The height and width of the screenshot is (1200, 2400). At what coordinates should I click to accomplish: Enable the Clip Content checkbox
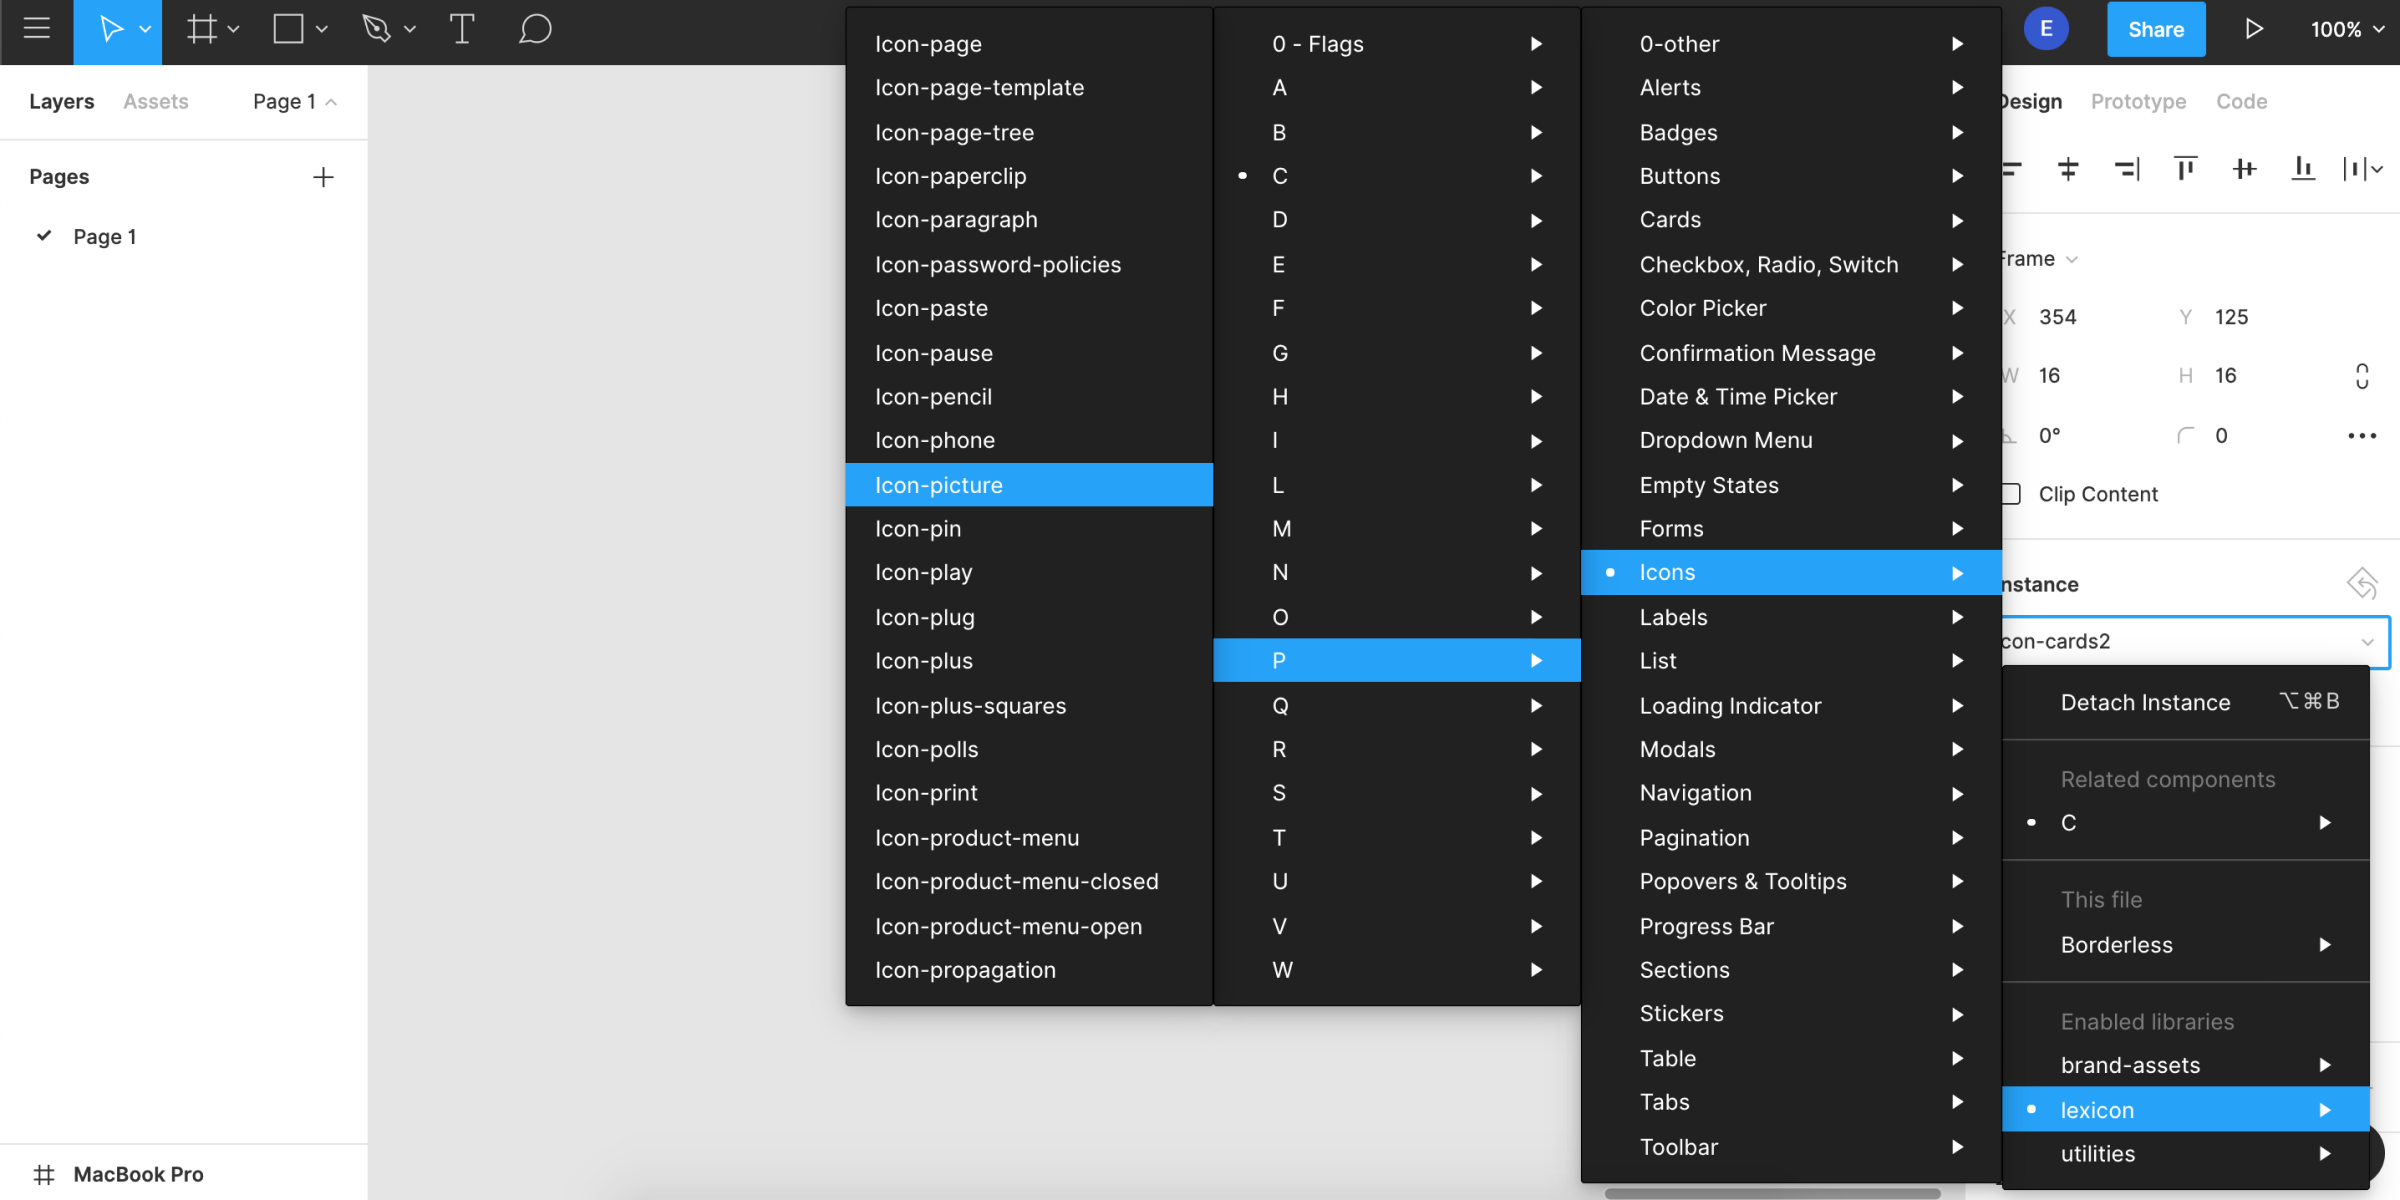tap(2010, 493)
